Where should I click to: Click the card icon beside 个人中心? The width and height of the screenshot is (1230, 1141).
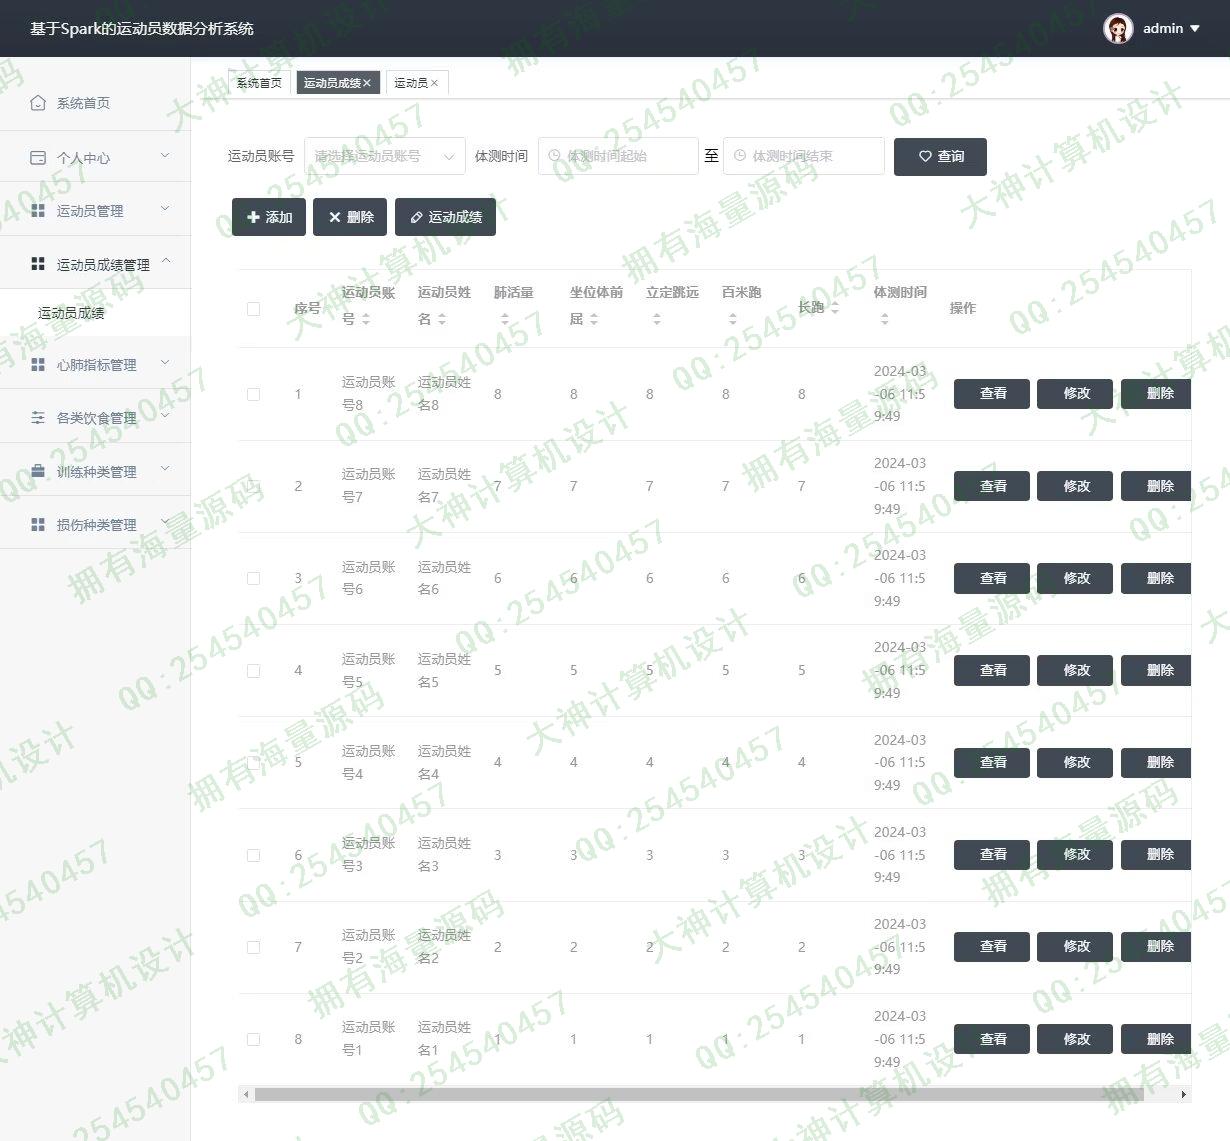tap(38, 157)
